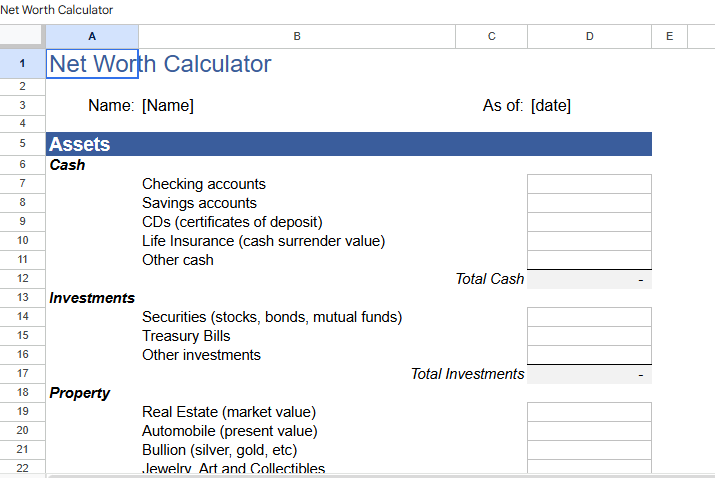The height and width of the screenshot is (478, 715).
Task: Click the [Name] placeholder cell
Action: (168, 105)
